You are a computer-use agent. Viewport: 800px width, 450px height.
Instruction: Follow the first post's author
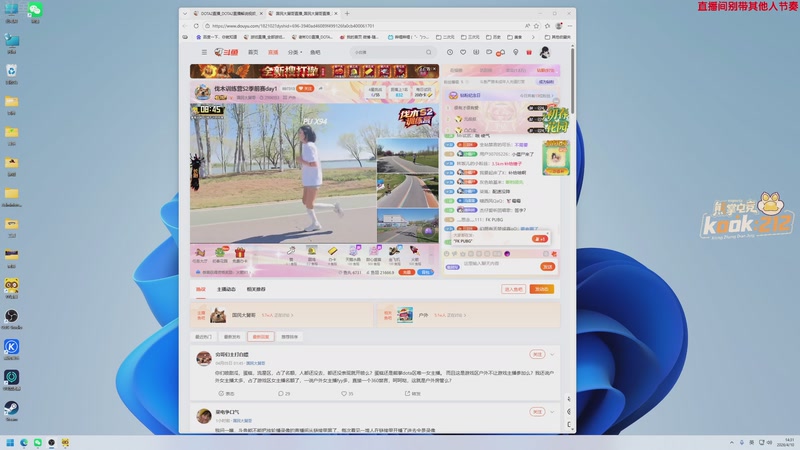tap(537, 354)
